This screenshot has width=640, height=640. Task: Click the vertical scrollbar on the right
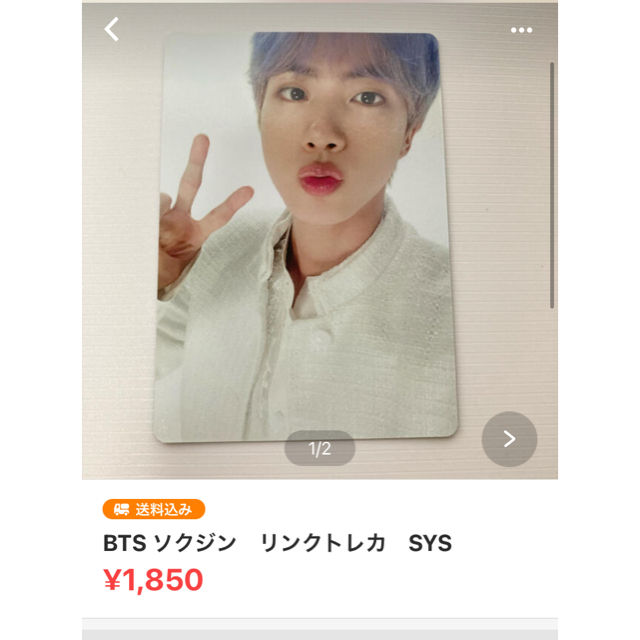coord(552,185)
